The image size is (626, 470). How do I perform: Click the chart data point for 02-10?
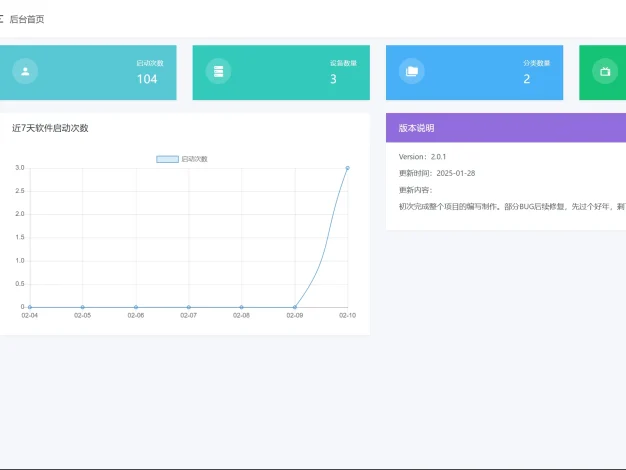pyautogui.click(x=347, y=168)
